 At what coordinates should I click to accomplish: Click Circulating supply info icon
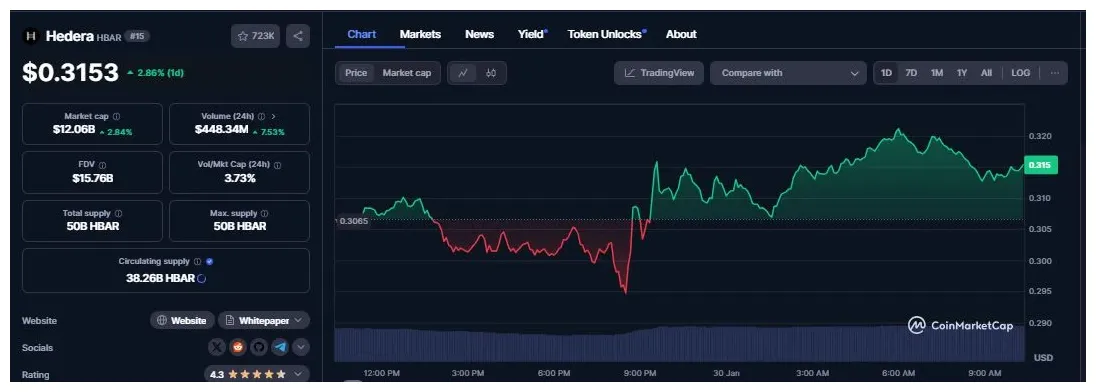[x=197, y=261]
